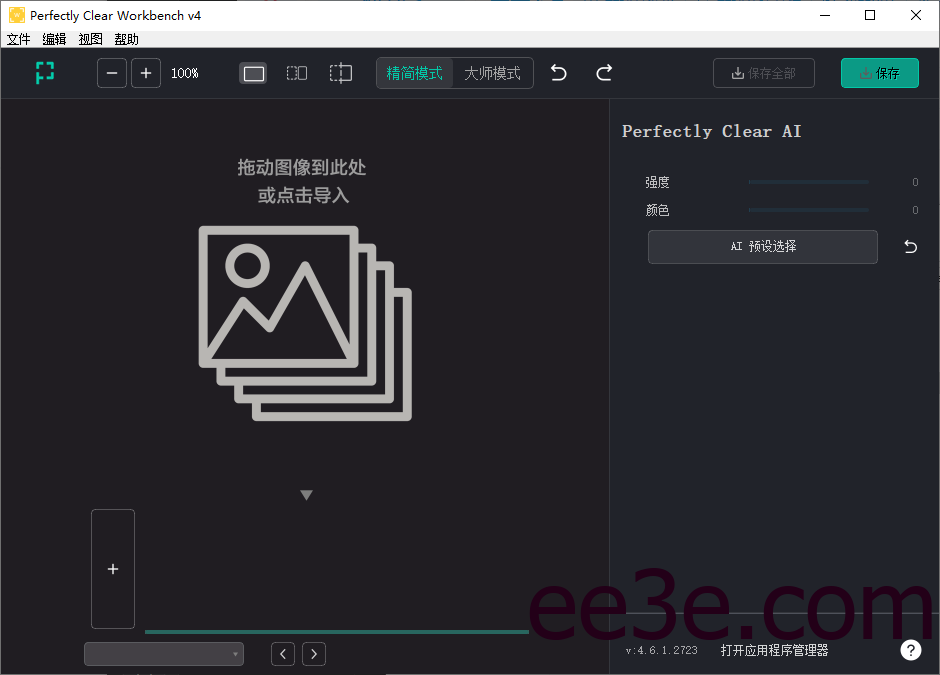The height and width of the screenshot is (675, 940).
Task: Select the side-by-side compare view icon
Action: coord(297,72)
